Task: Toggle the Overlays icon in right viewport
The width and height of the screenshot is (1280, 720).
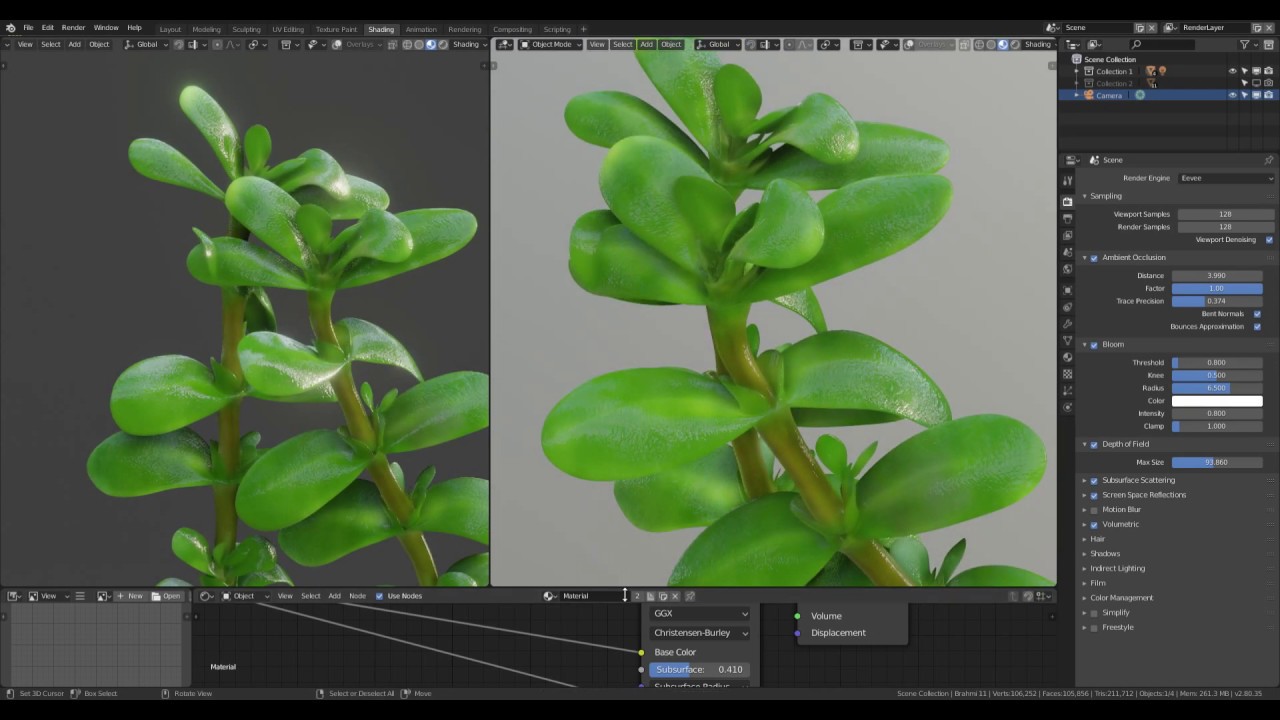Action: 909,44
